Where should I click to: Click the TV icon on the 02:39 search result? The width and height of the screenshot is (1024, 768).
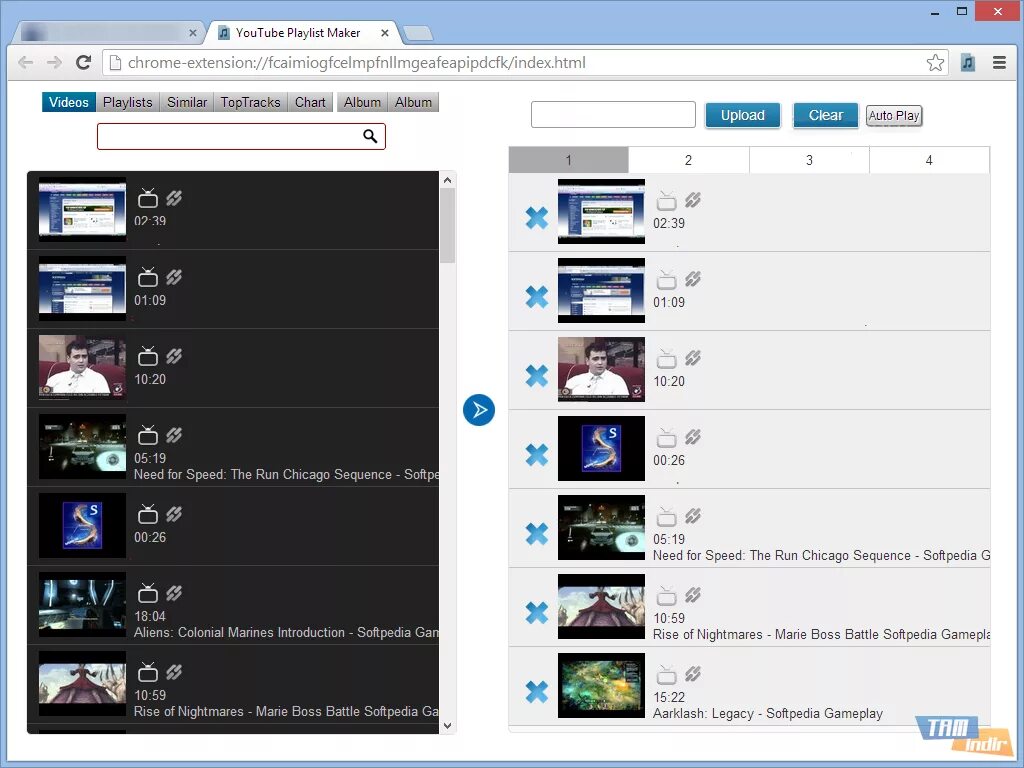coord(148,198)
